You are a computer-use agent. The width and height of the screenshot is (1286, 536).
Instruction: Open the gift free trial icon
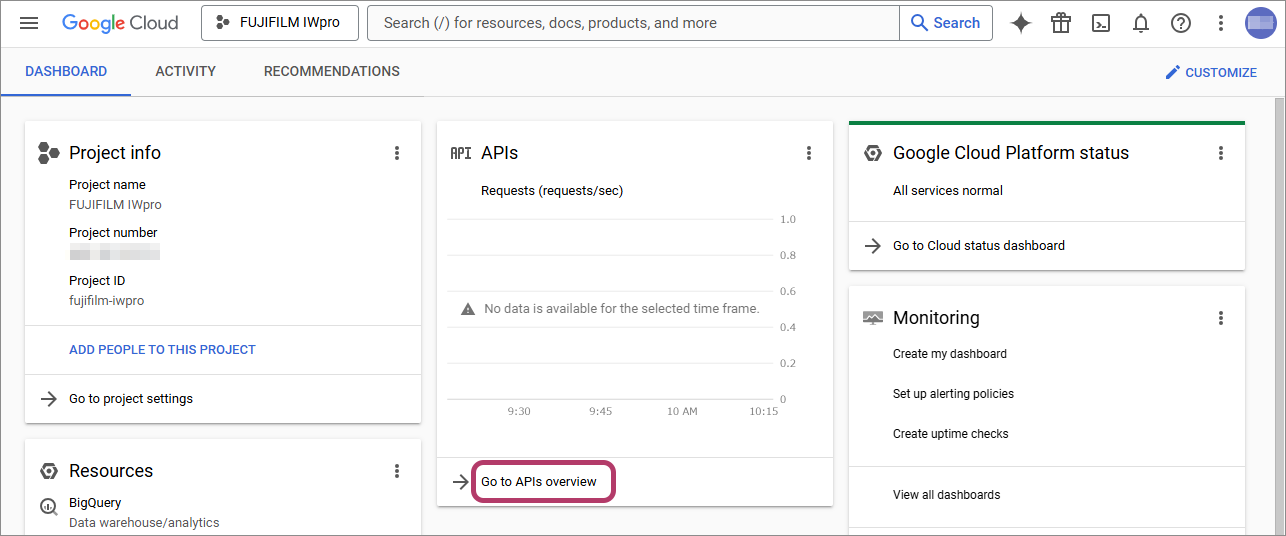click(x=1061, y=23)
